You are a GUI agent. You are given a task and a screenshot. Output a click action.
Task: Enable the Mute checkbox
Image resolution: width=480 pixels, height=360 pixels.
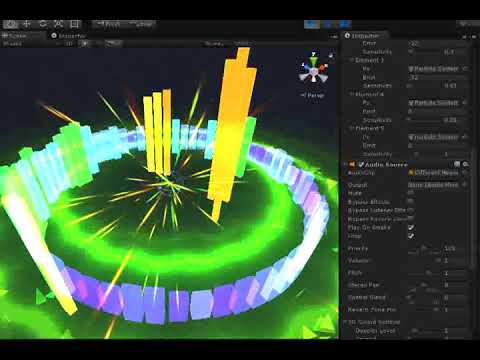(411, 193)
